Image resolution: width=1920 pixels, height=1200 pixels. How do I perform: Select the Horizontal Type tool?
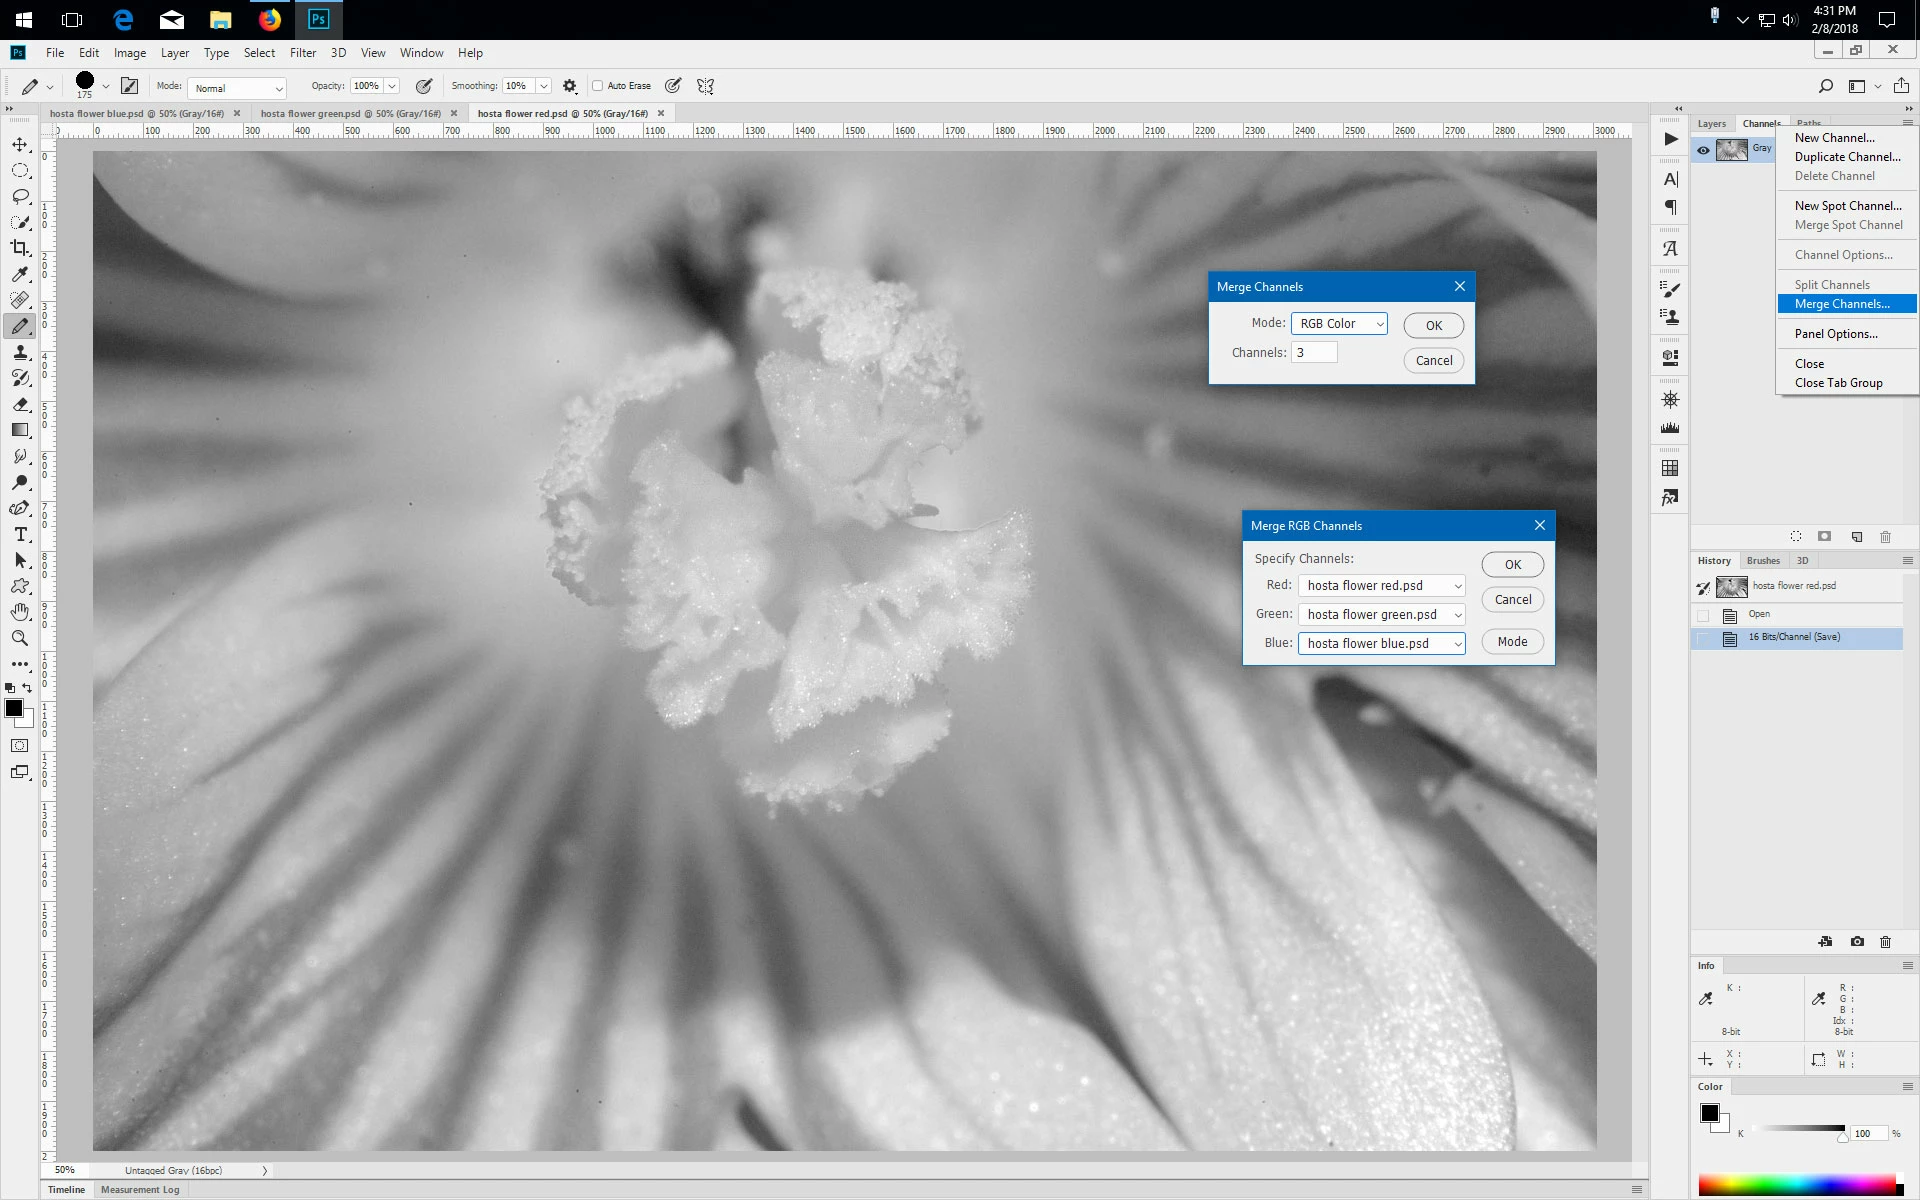tap(20, 534)
